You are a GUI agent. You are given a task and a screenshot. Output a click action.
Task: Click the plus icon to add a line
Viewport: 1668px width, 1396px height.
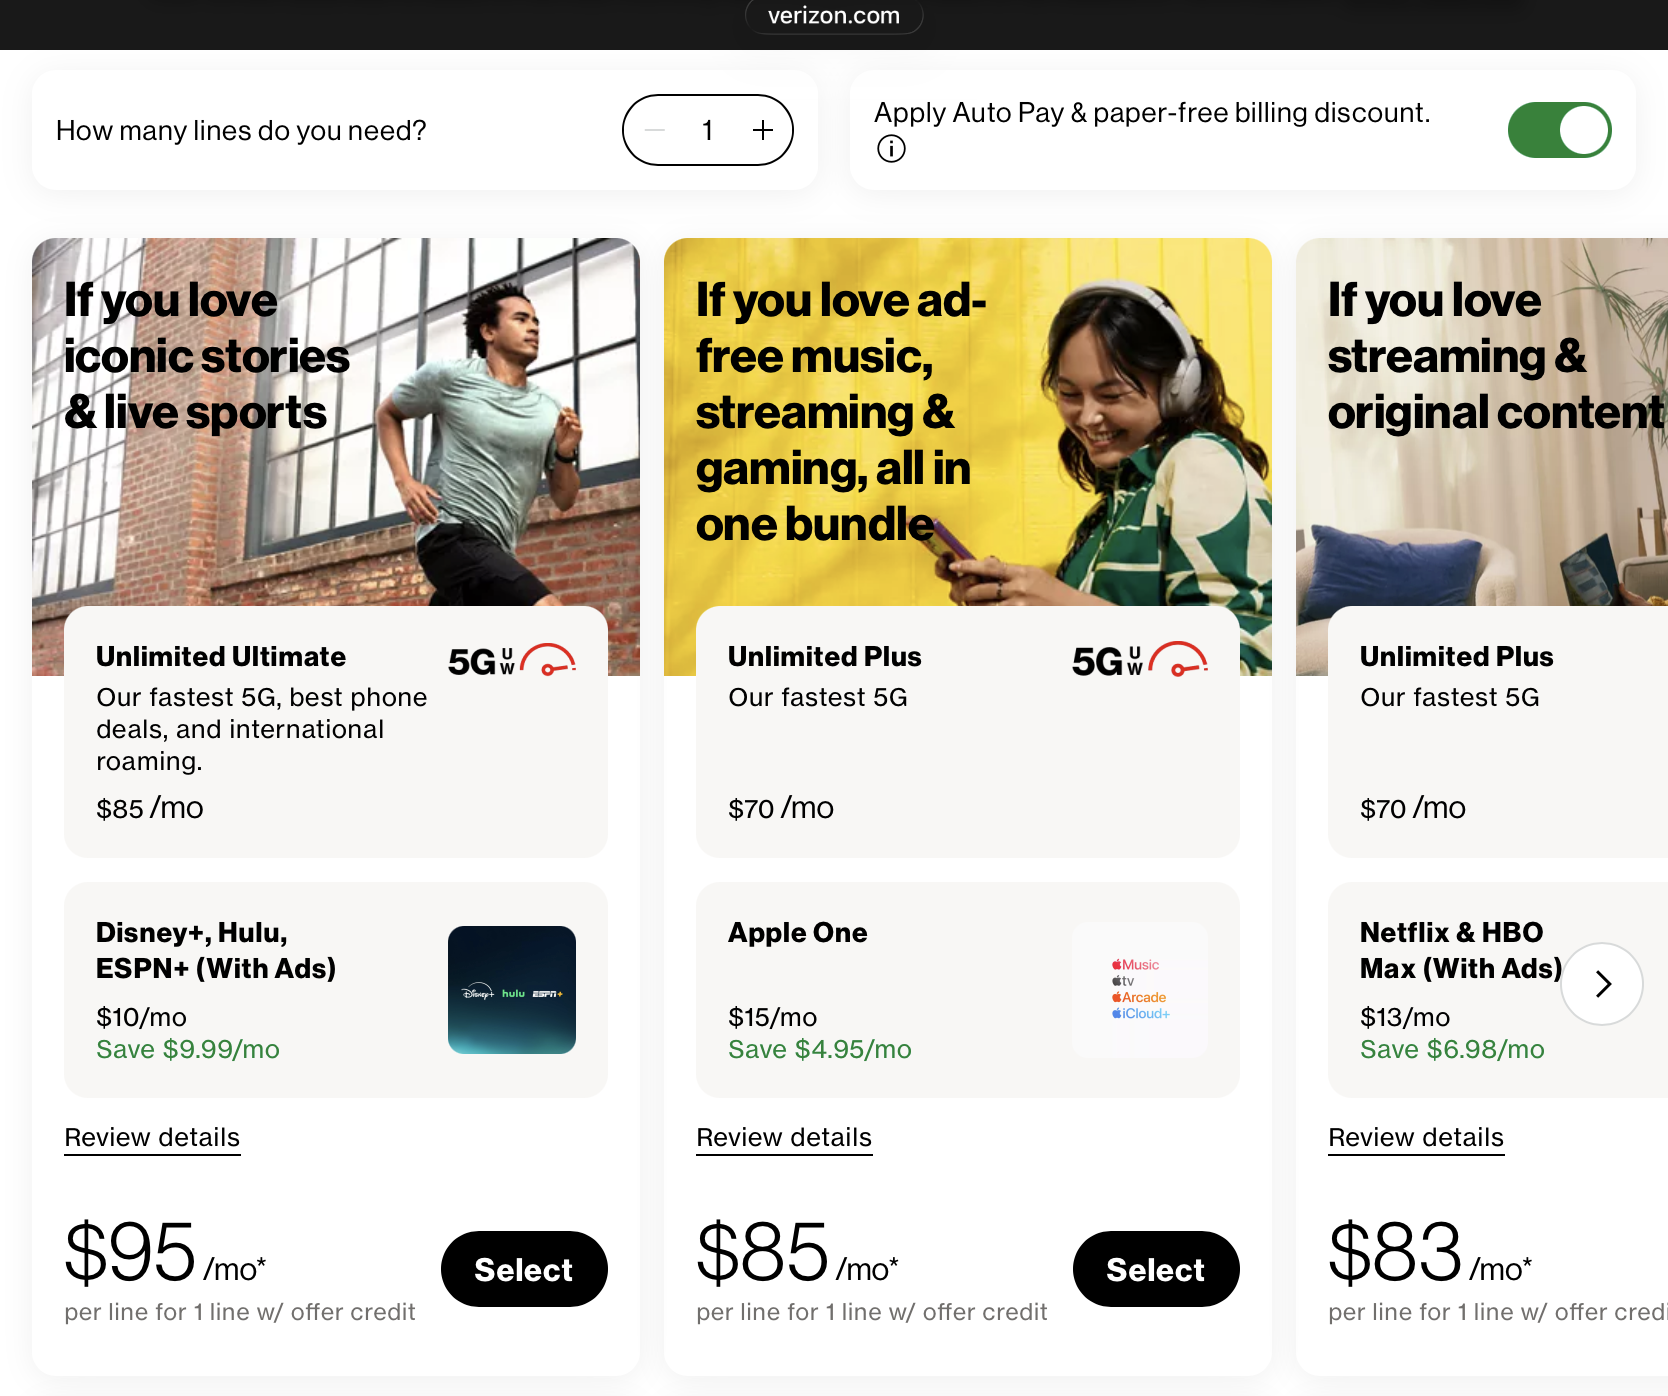pos(763,130)
